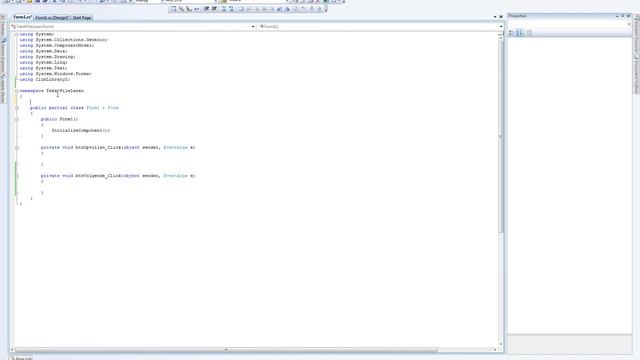The image size is (640, 360).
Task: Click the line 'using System.Data;'
Action: (44, 51)
